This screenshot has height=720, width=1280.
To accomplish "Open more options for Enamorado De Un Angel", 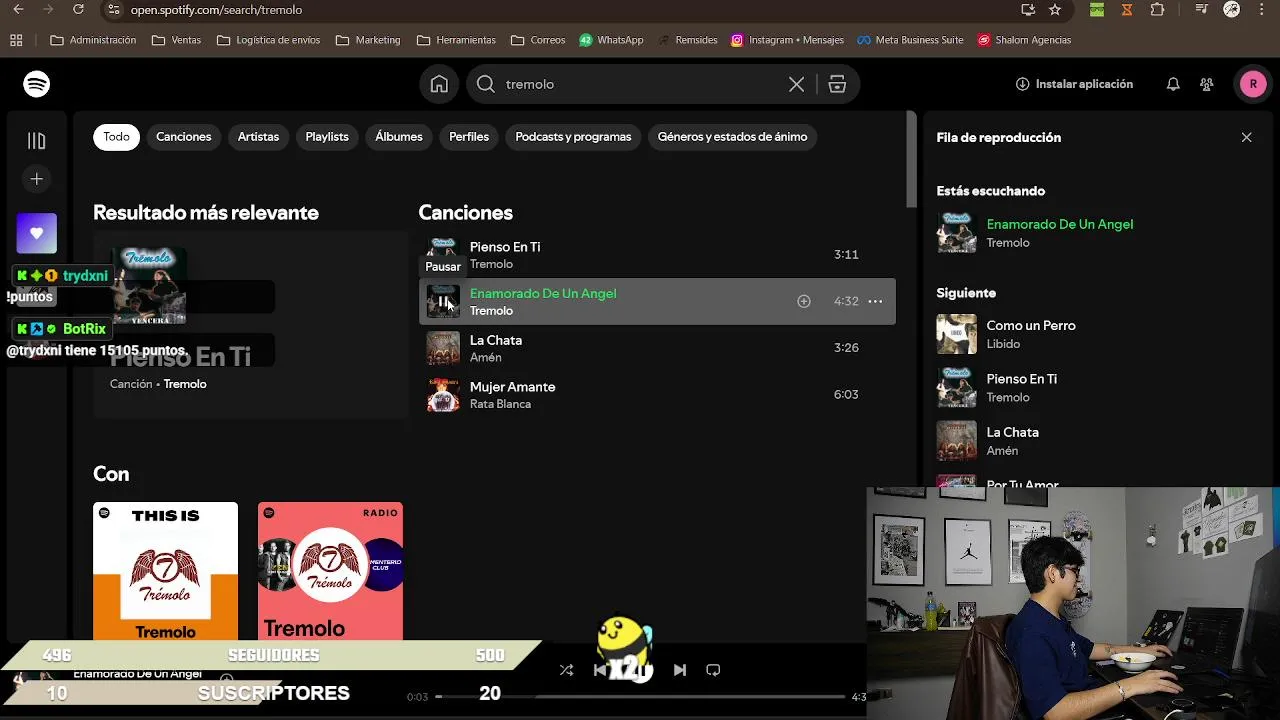I will (x=875, y=301).
